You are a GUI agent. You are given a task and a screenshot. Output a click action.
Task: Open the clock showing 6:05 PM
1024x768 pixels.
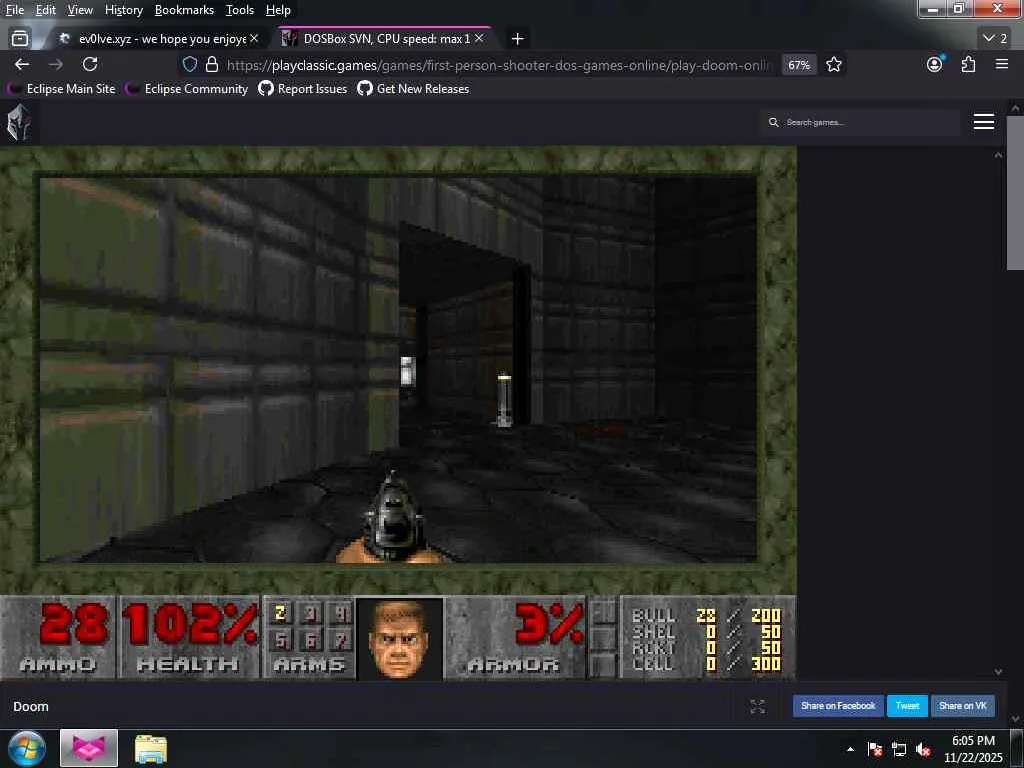[x=973, y=749]
